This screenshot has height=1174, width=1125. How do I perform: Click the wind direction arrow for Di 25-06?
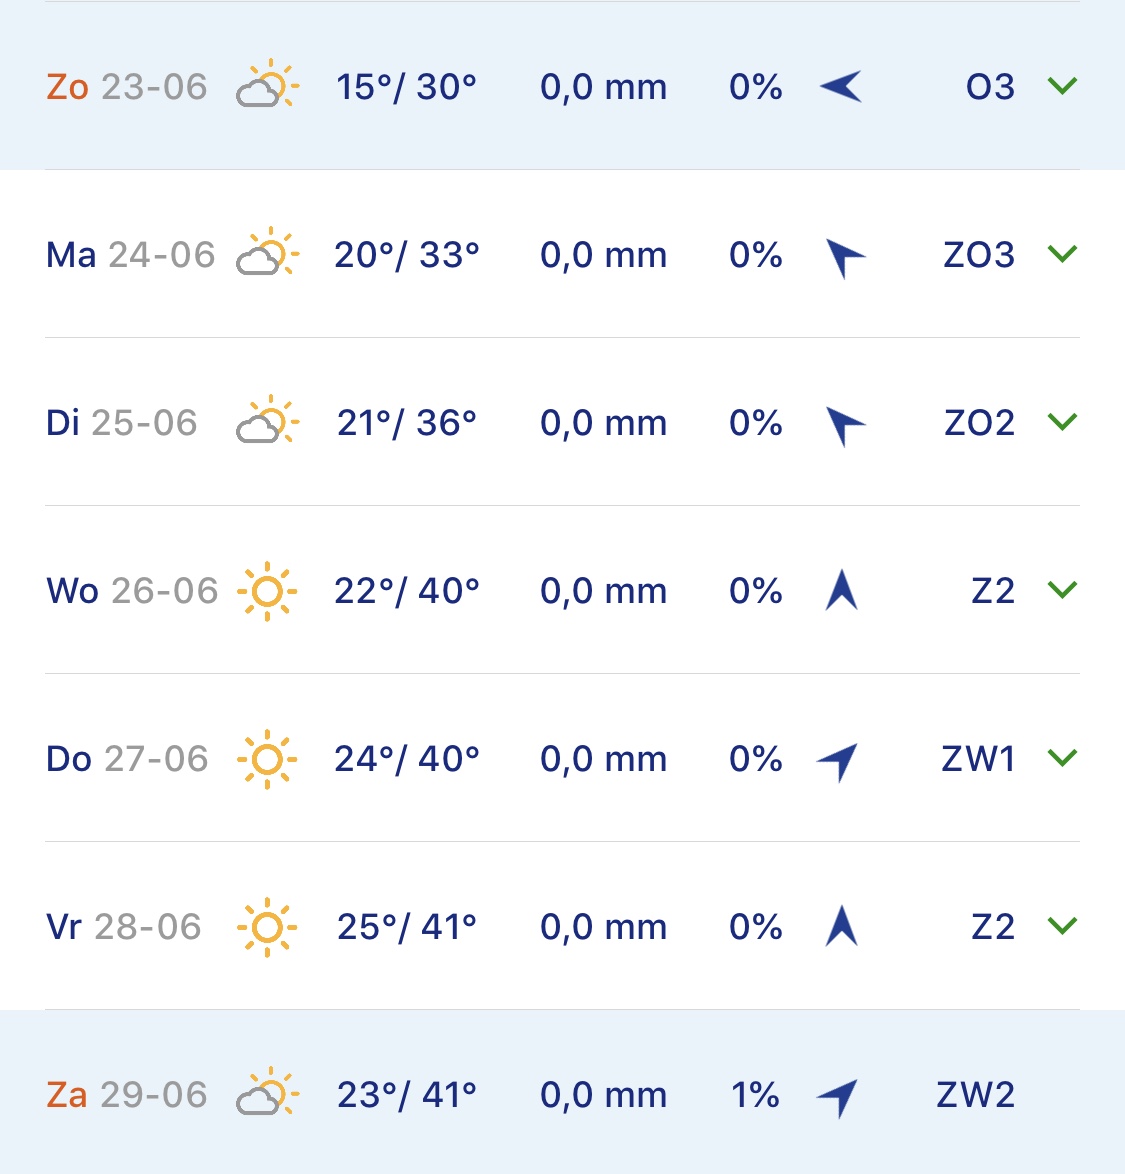coord(843,424)
